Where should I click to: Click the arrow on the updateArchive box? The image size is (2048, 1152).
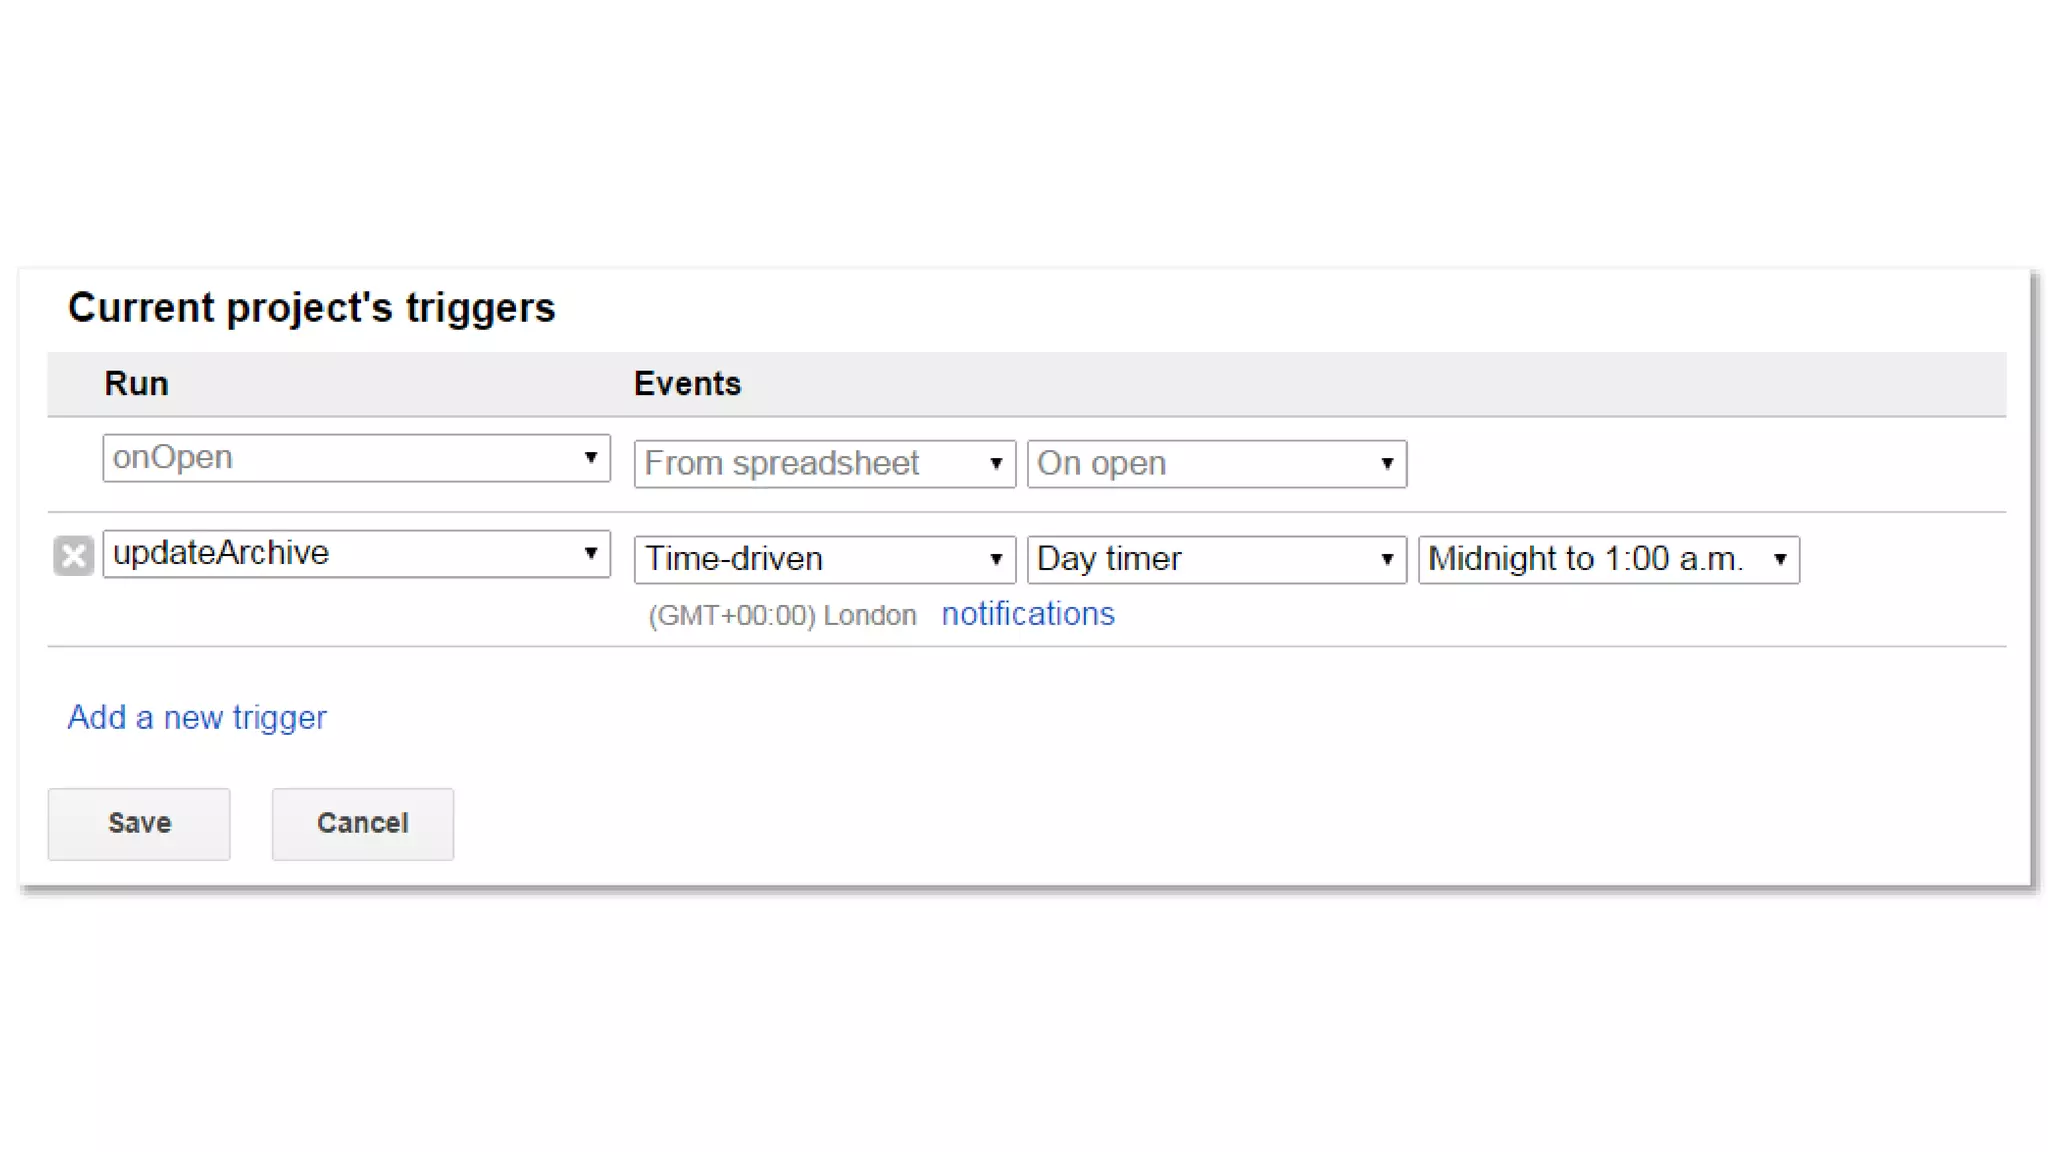(x=590, y=553)
